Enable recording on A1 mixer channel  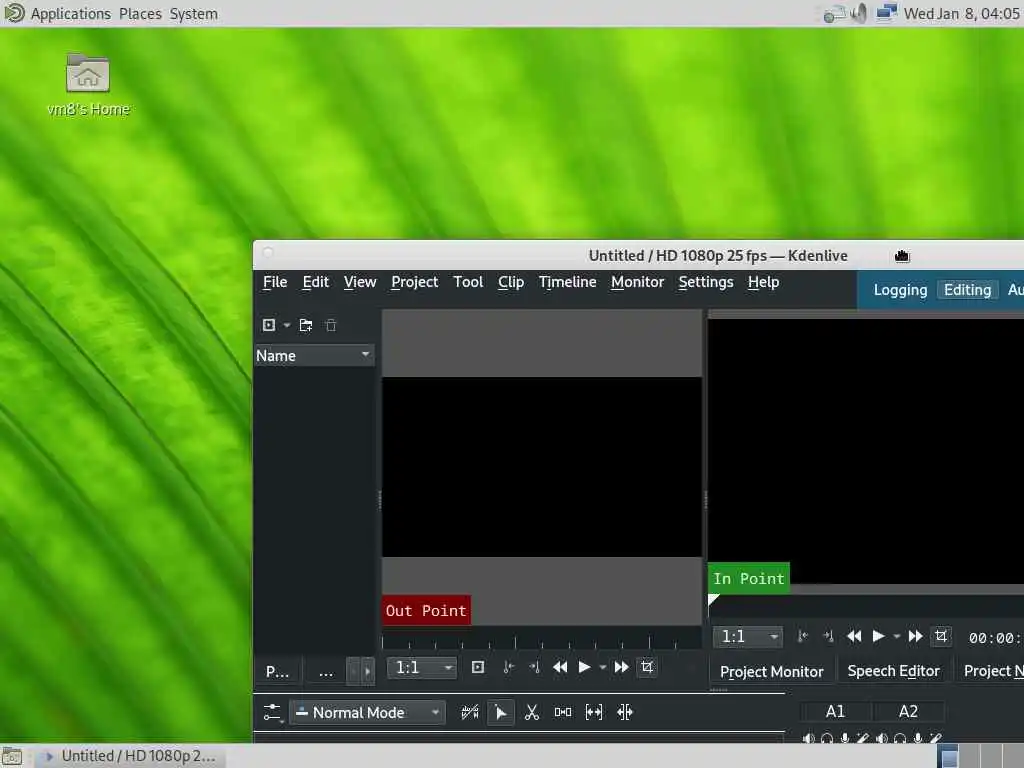pyautogui.click(x=845, y=738)
